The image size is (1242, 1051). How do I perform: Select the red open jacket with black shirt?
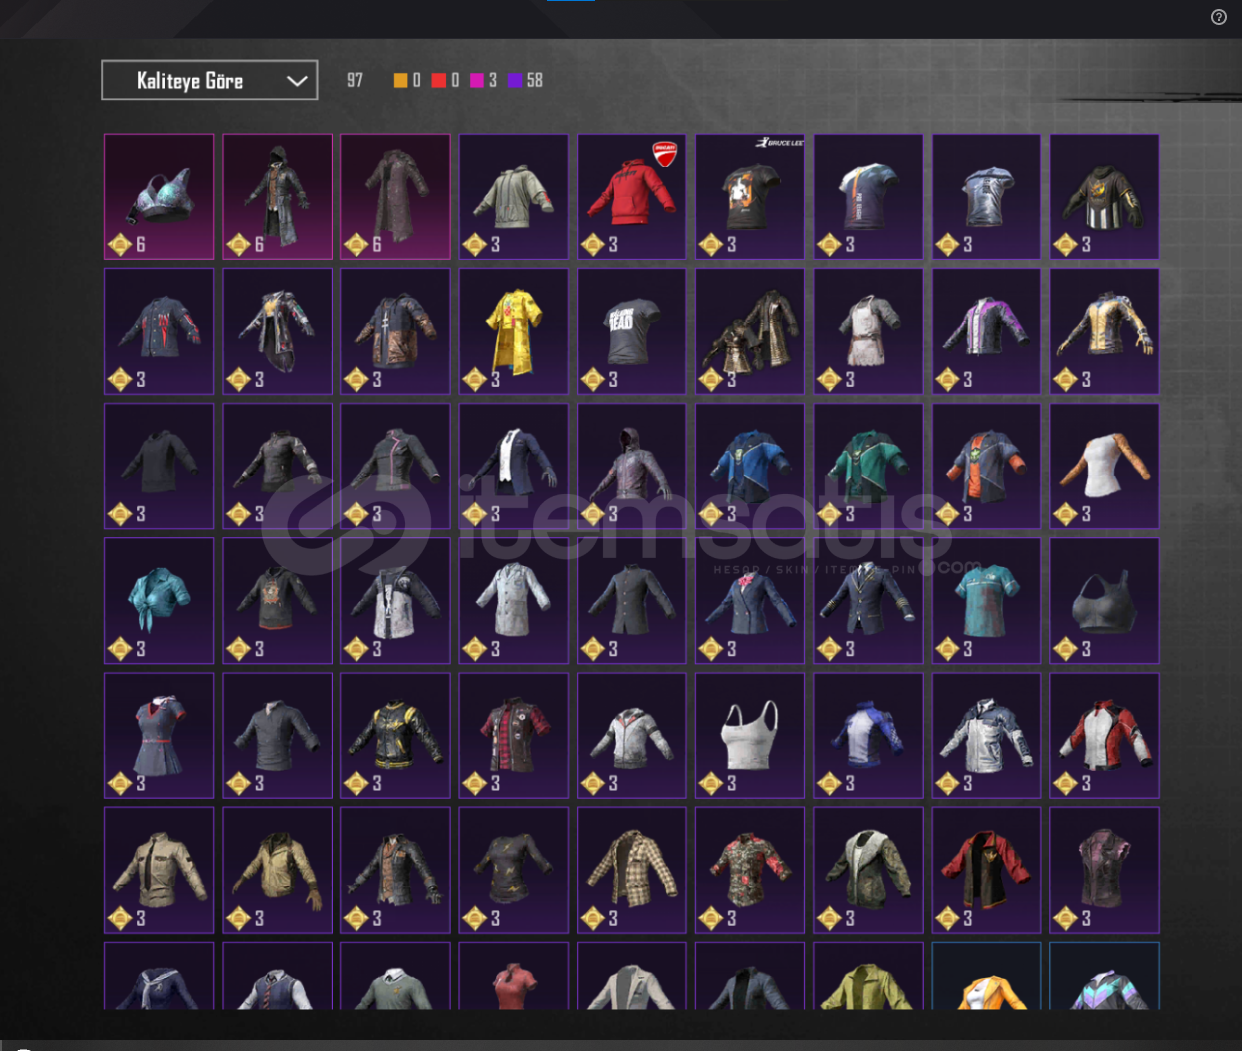[x=986, y=871]
